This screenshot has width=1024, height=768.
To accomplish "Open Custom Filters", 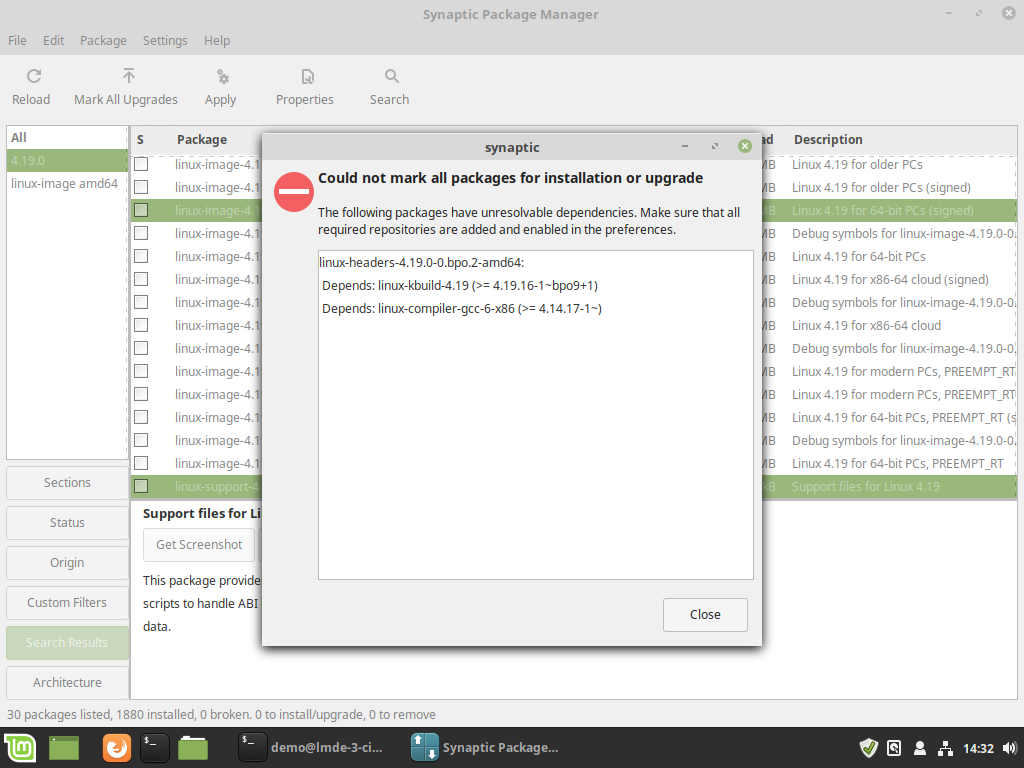I will [67, 603].
